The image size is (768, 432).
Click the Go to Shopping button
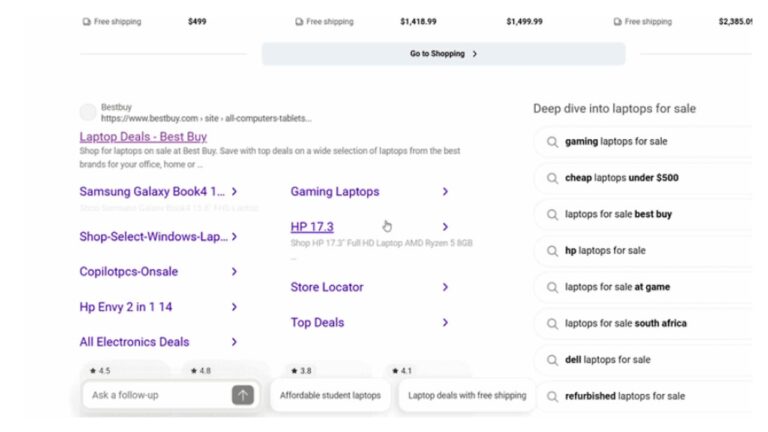[443, 54]
